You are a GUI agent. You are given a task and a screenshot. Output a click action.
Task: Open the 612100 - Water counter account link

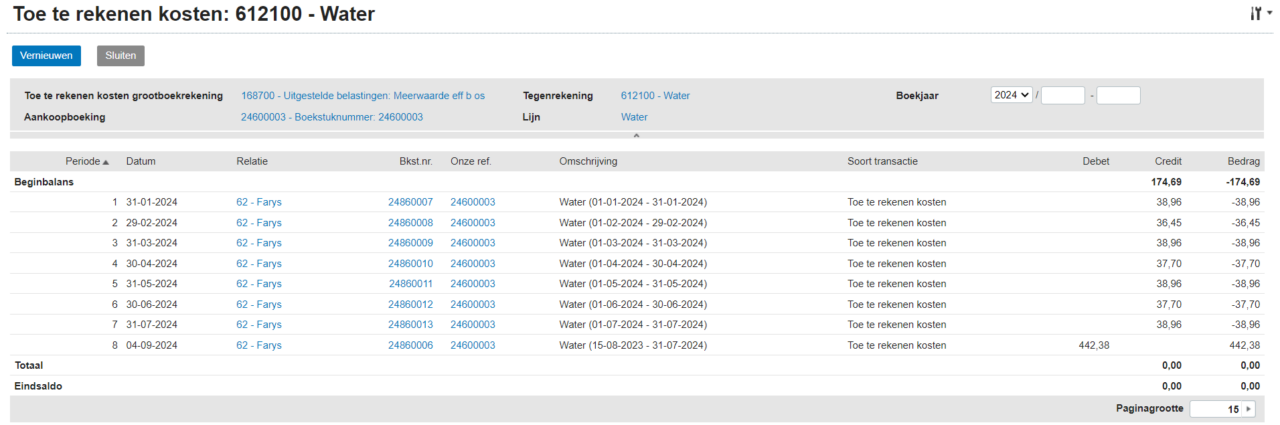pos(655,96)
